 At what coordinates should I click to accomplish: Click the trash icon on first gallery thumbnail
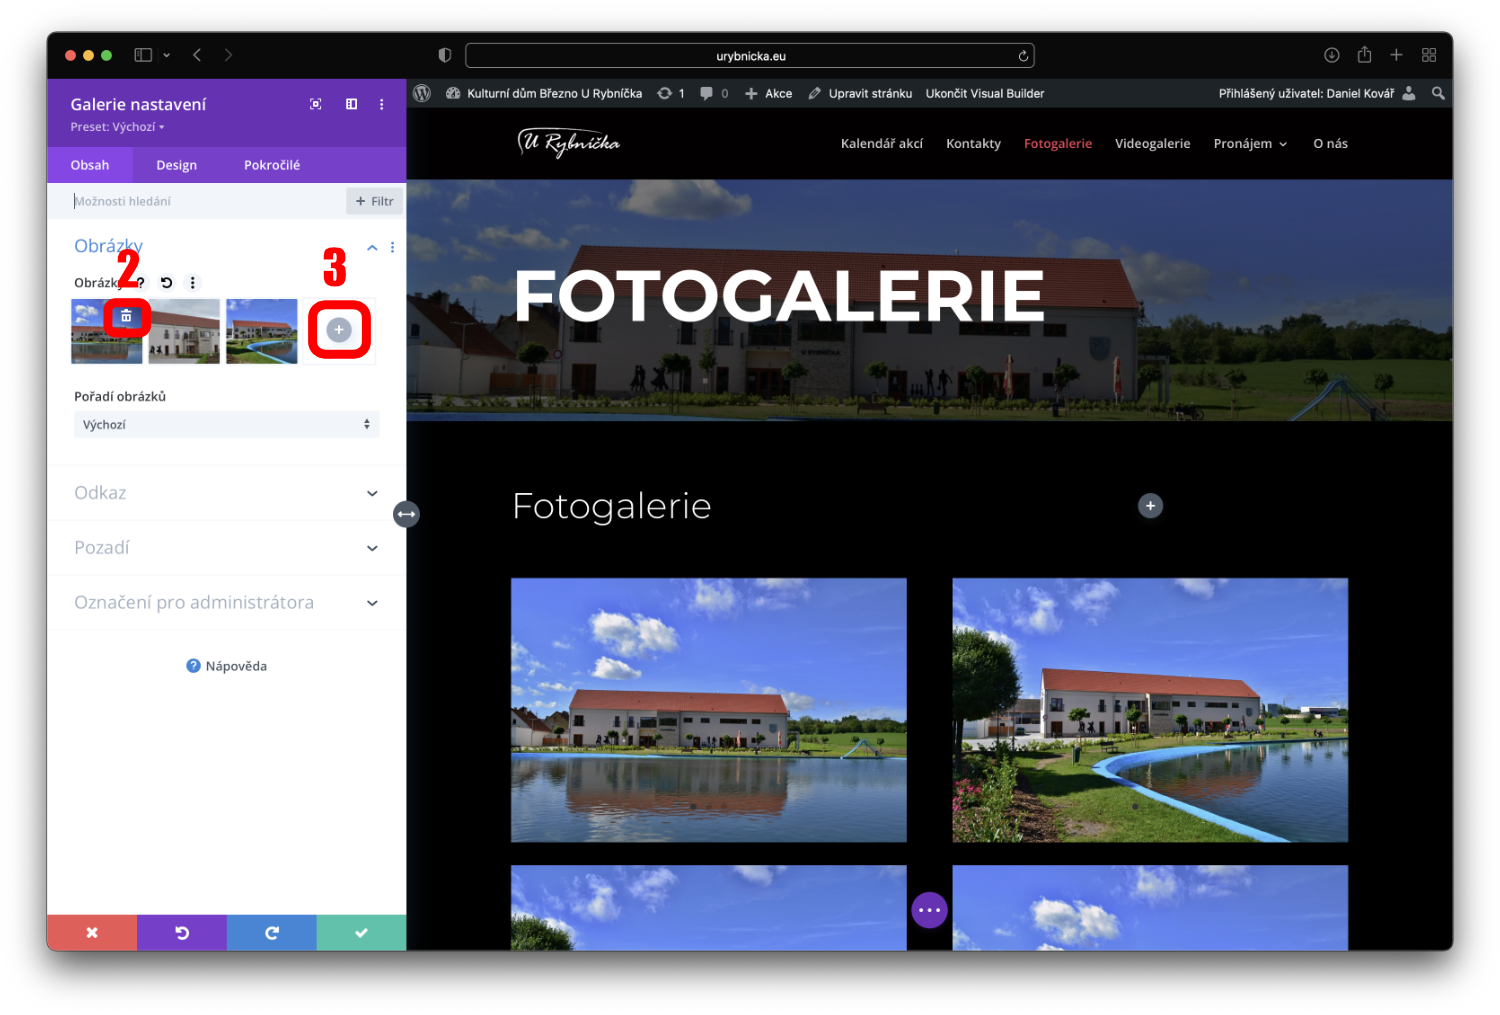click(126, 317)
